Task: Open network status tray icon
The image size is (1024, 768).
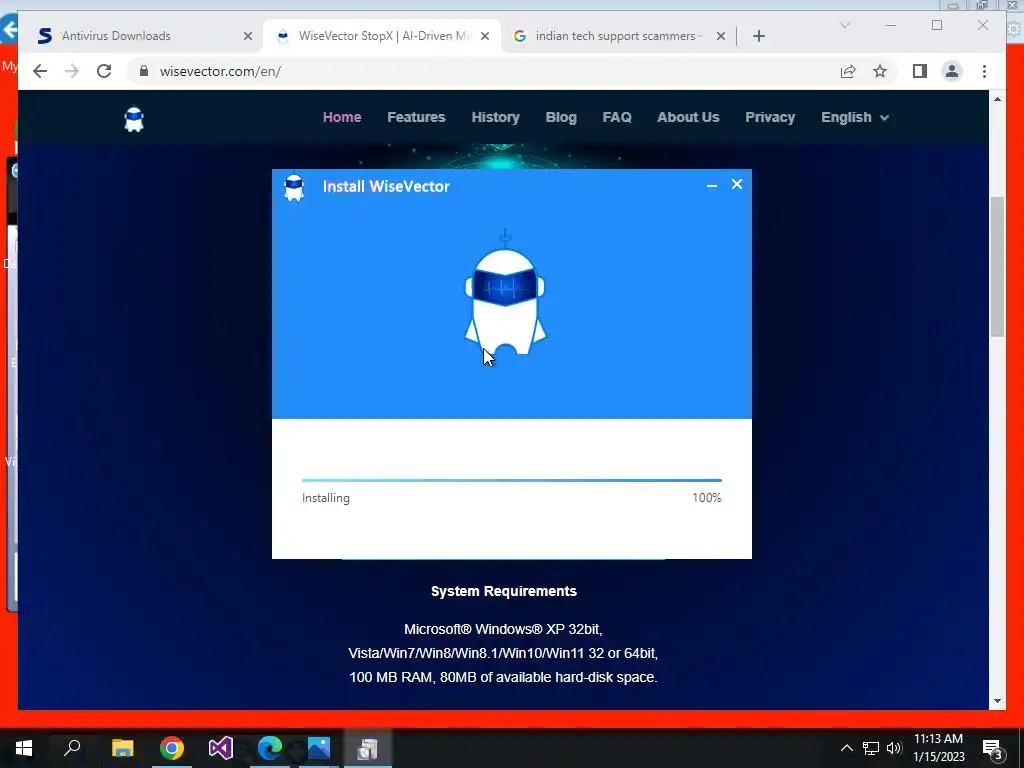Action: (871, 748)
